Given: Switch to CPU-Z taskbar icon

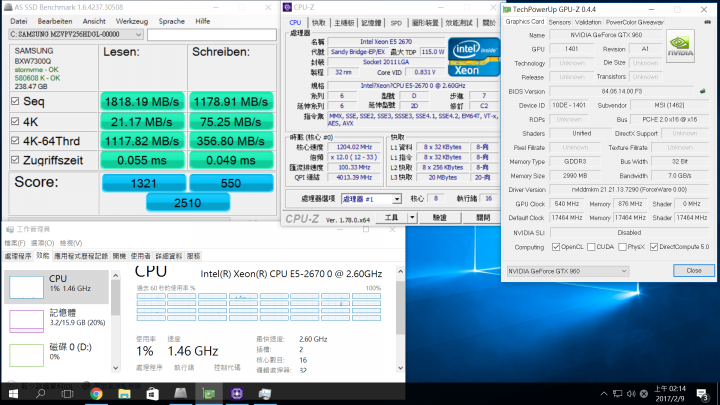Looking at the screenshot, I should click(x=237, y=394).
